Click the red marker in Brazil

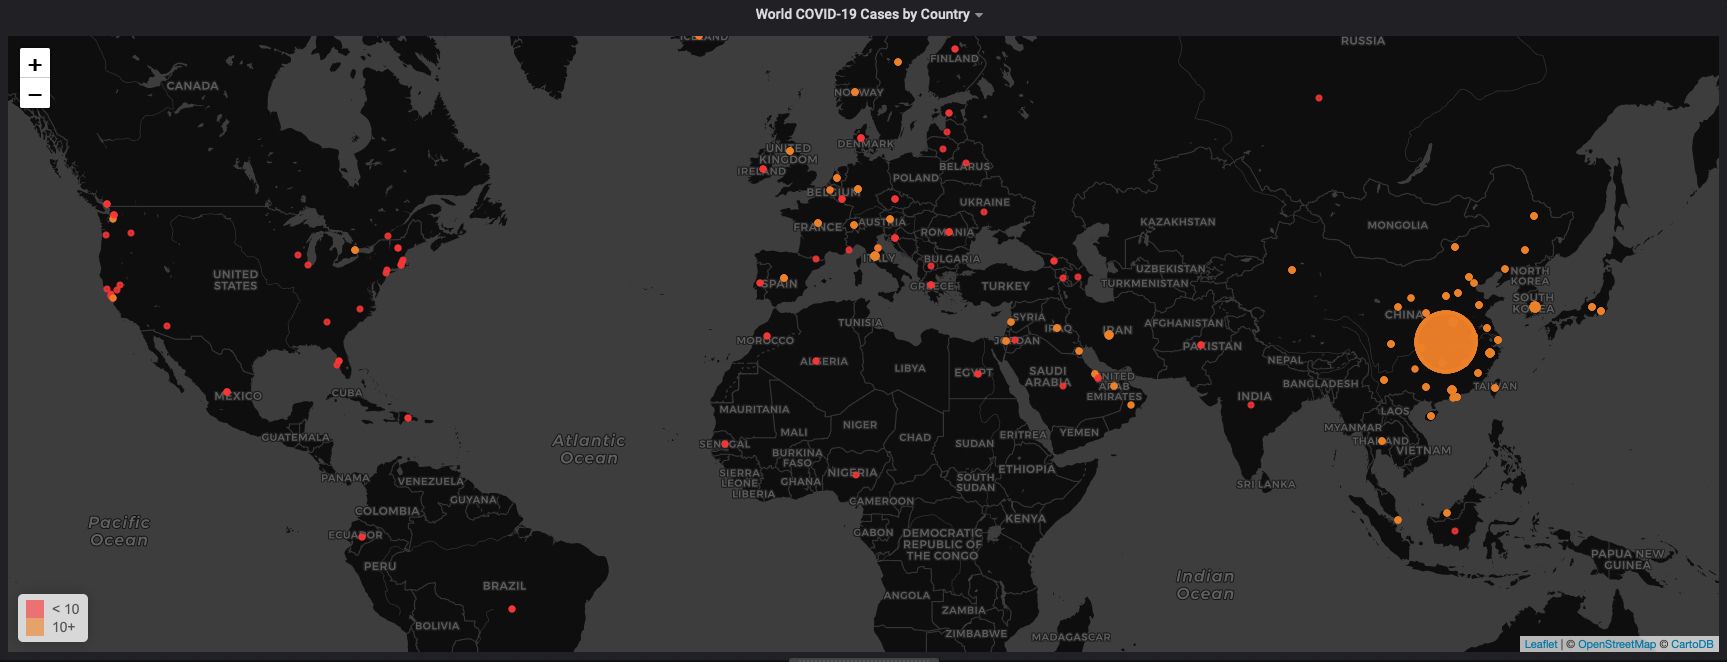[512, 609]
